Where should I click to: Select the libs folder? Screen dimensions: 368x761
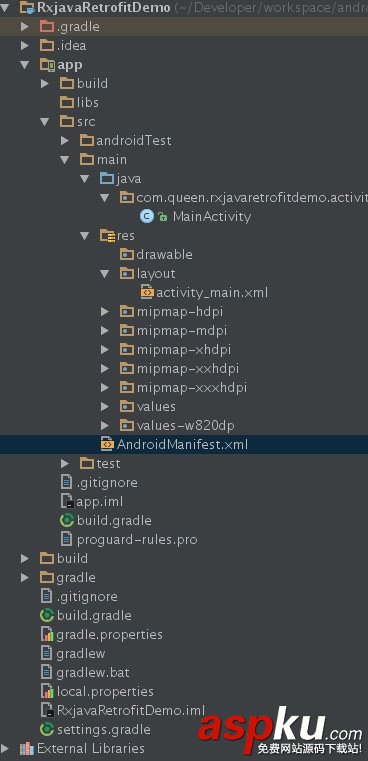point(87,102)
